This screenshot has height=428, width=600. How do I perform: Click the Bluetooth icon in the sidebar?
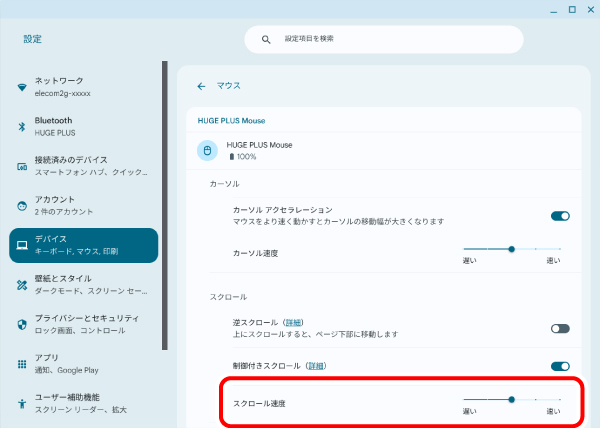(22, 126)
